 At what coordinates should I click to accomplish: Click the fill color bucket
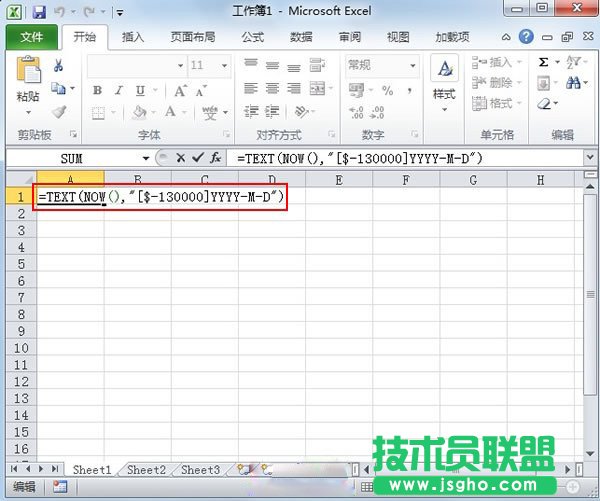[139, 113]
